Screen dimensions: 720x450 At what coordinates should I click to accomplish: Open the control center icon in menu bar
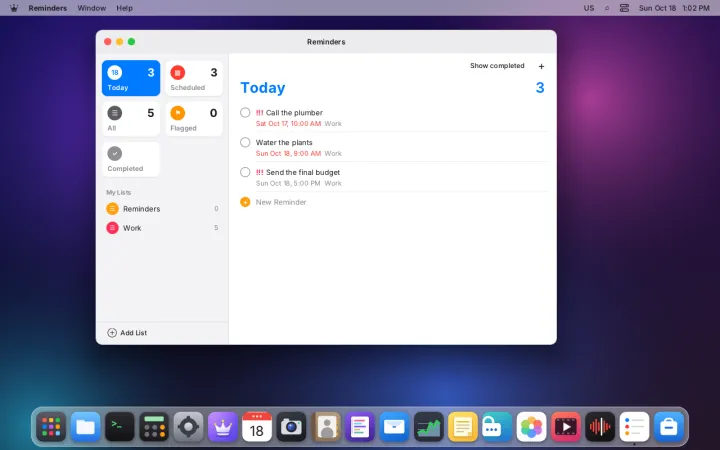pos(624,8)
